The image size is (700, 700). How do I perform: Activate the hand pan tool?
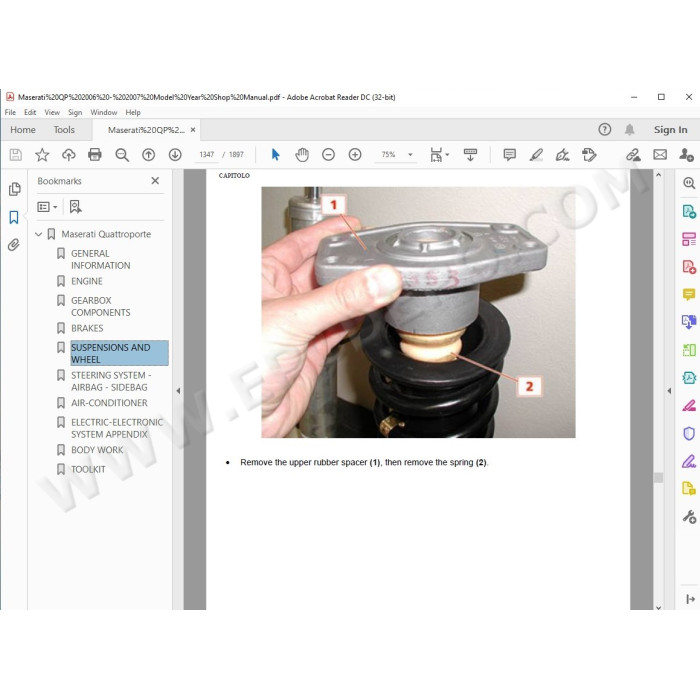[302, 154]
